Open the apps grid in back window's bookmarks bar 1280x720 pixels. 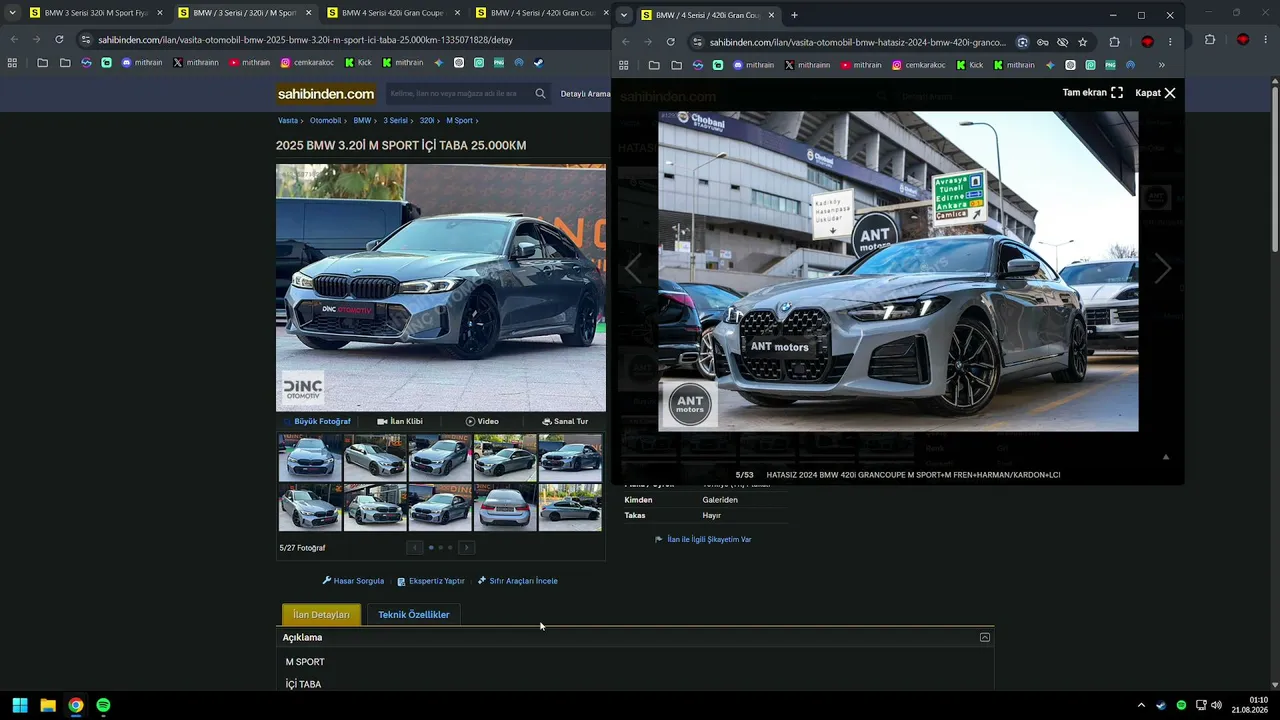12,63
